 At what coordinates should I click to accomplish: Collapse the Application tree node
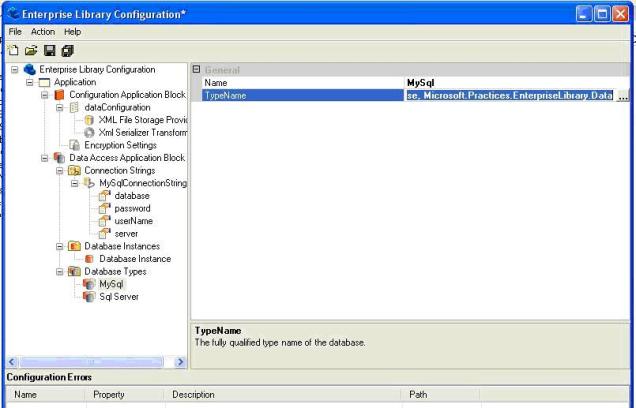pyautogui.click(x=30, y=82)
